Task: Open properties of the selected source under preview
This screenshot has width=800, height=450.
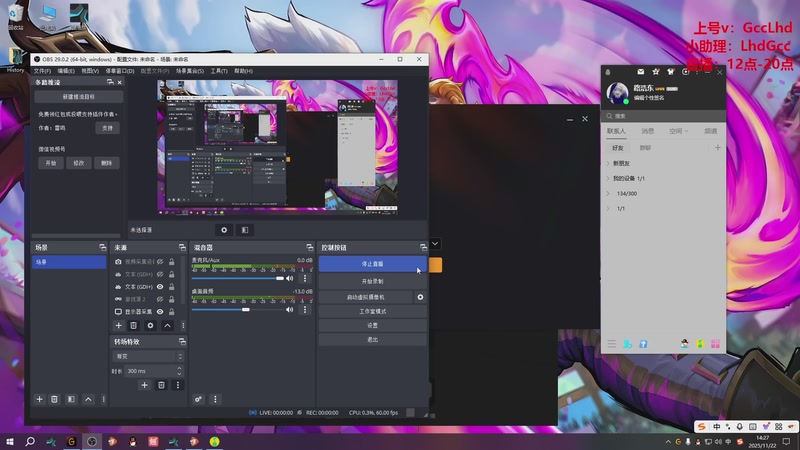Action: [x=224, y=230]
